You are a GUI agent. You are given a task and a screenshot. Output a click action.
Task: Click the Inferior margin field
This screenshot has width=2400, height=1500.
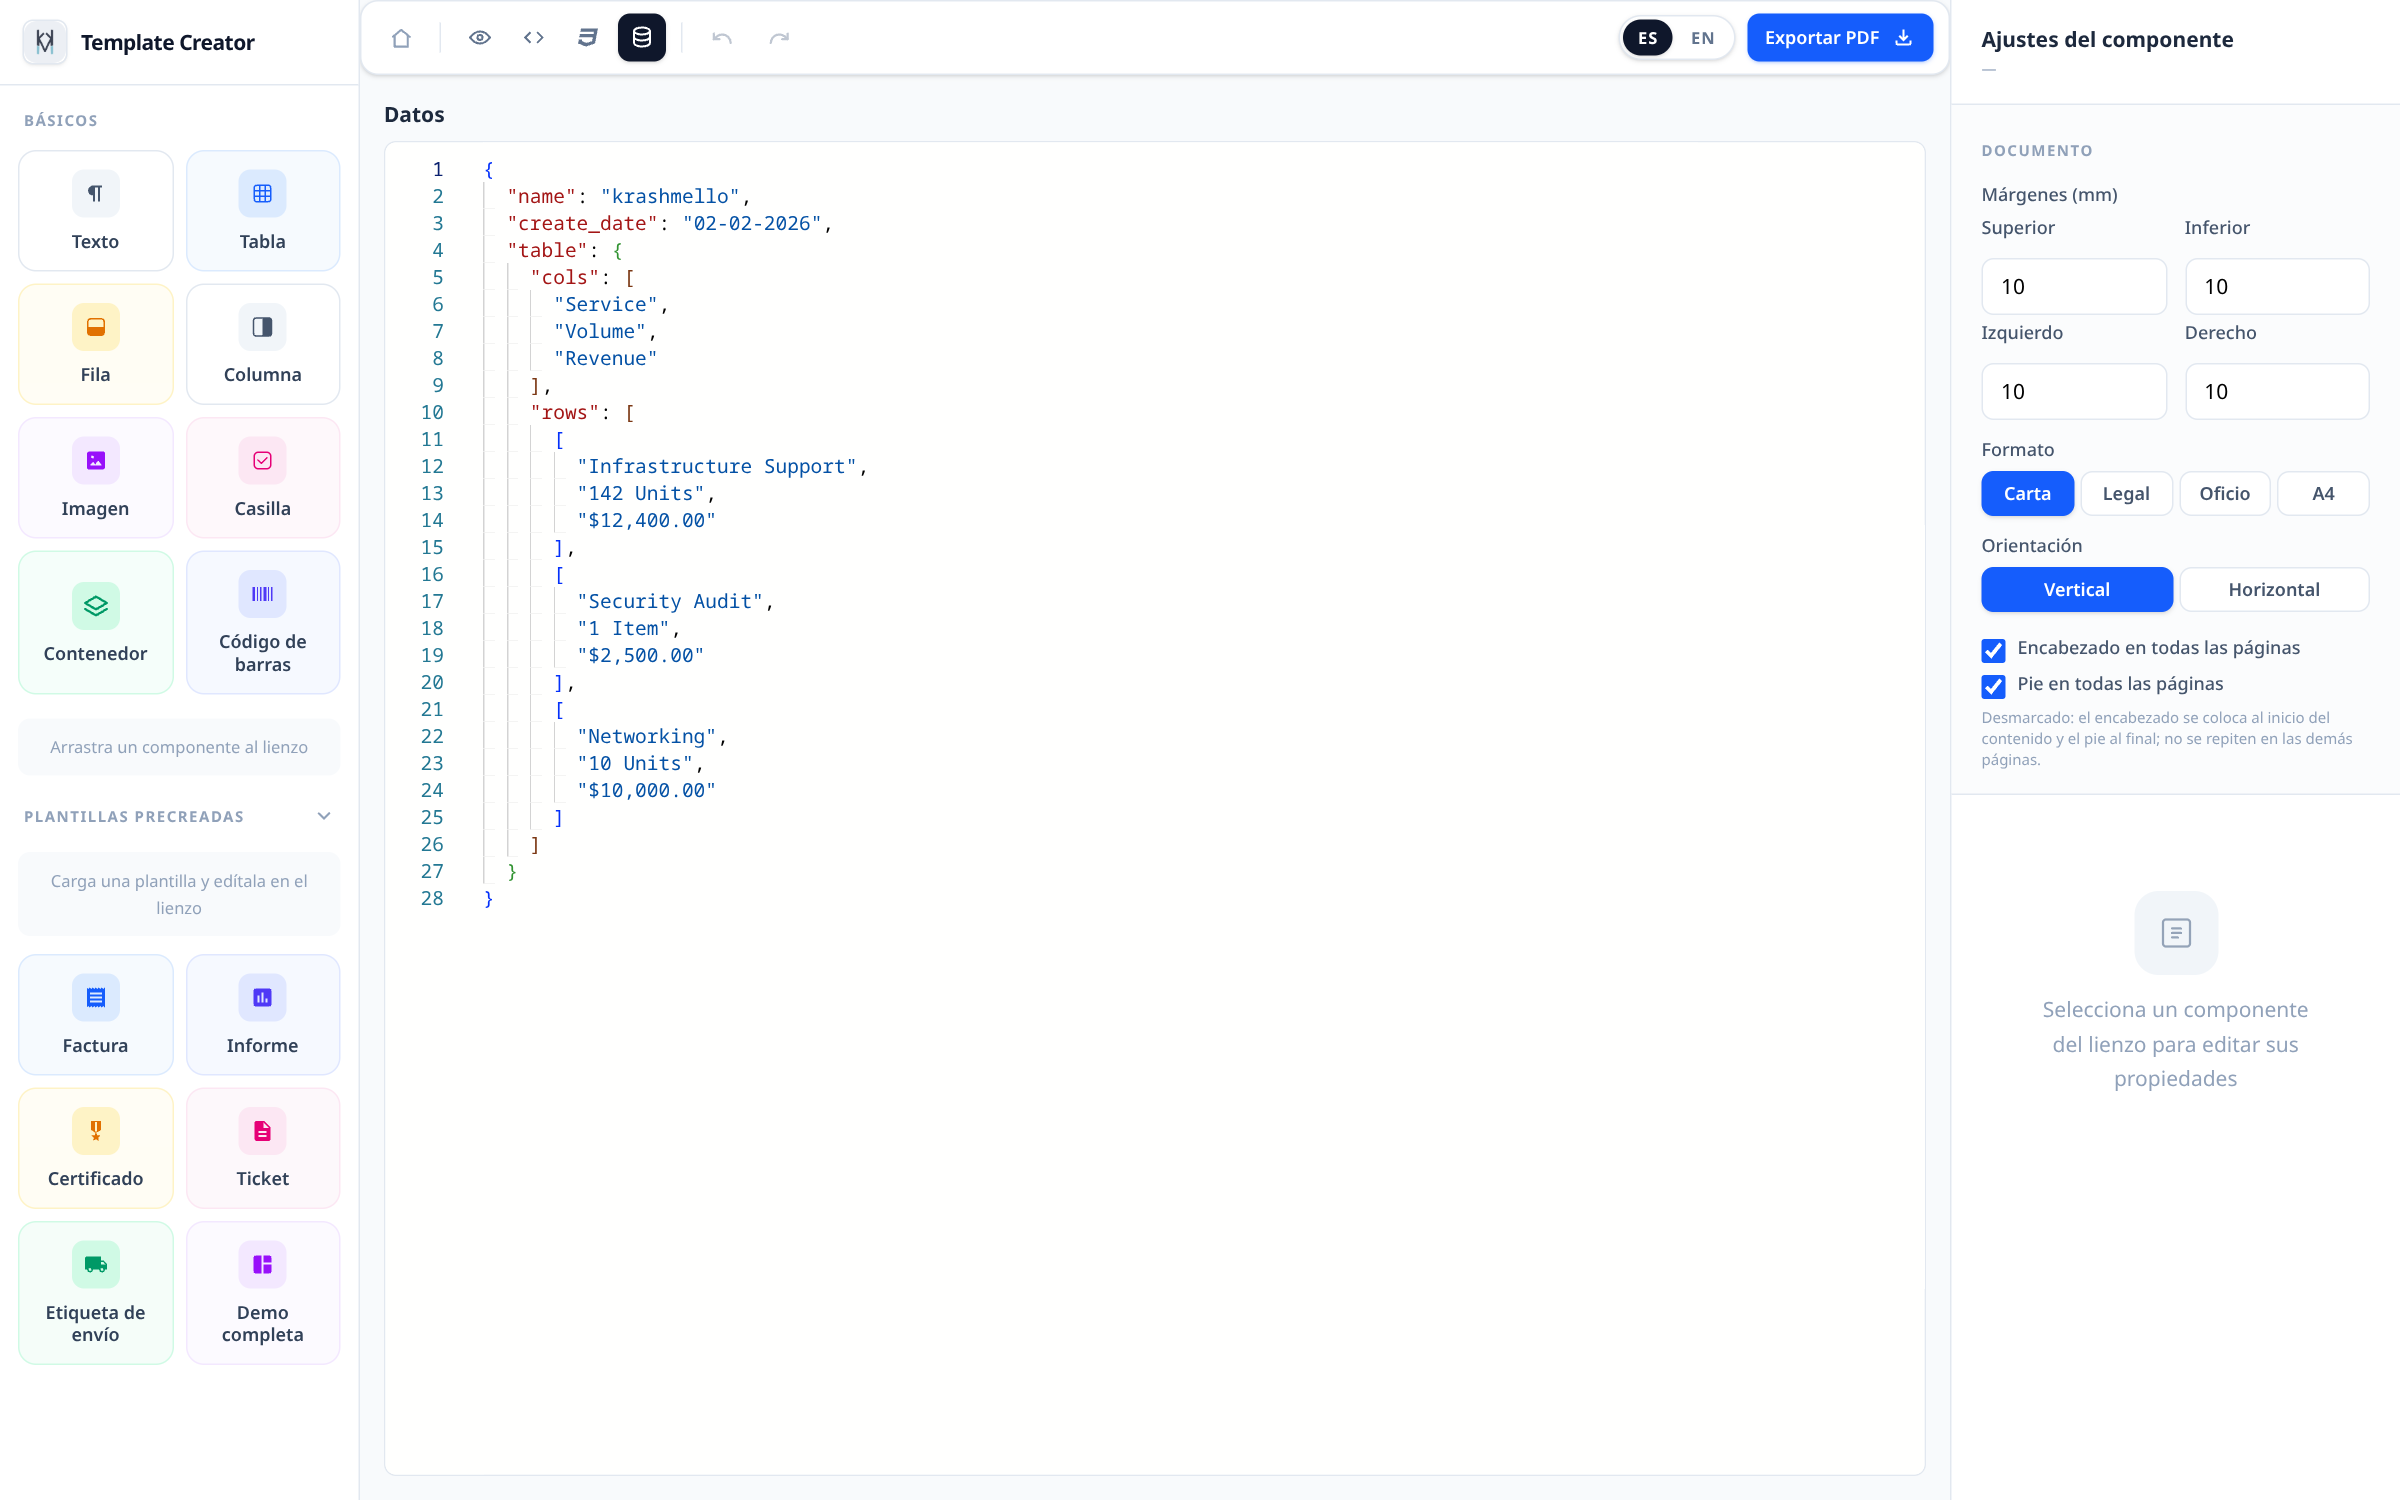pos(2277,286)
